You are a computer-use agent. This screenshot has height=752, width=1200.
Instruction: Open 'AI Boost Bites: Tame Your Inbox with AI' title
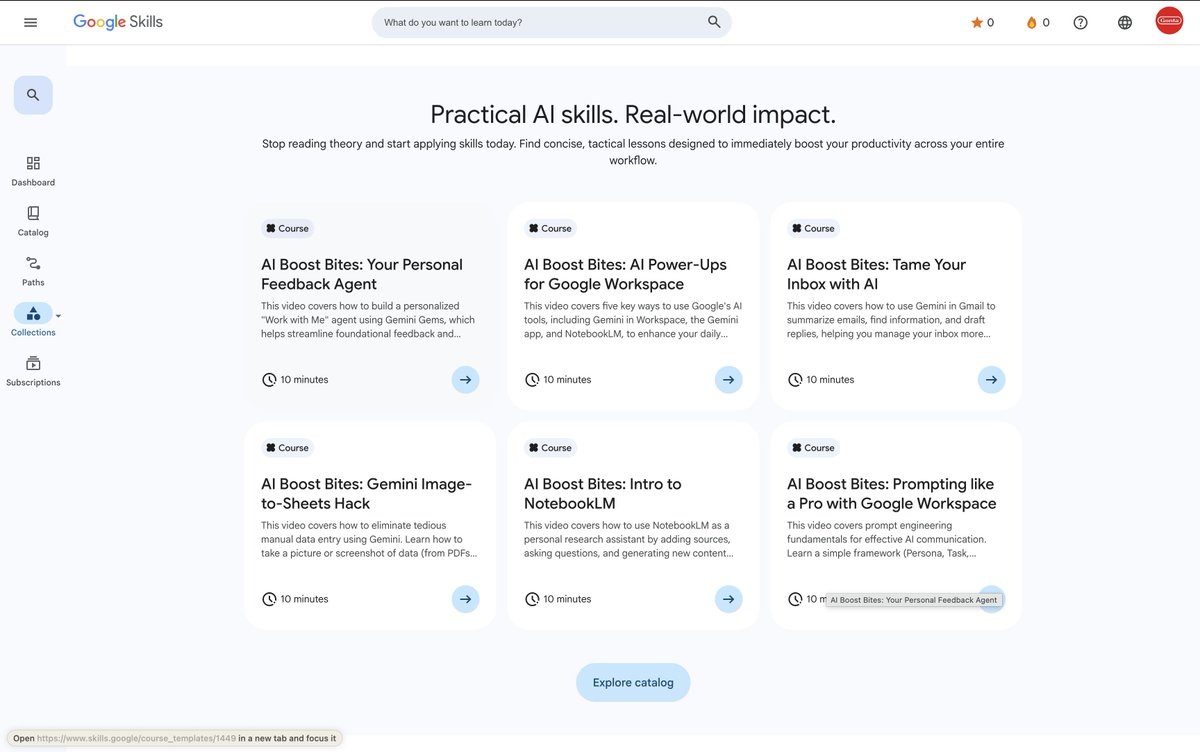point(876,274)
